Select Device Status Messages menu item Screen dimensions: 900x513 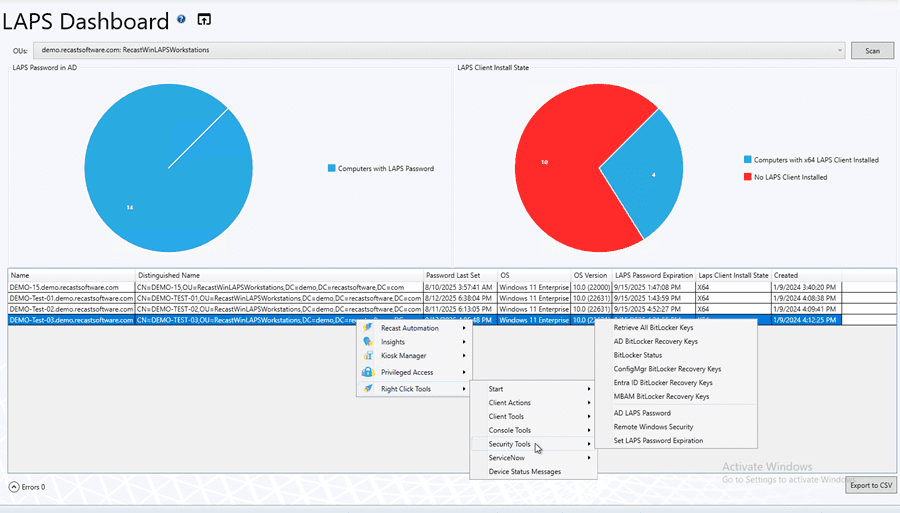(524, 472)
